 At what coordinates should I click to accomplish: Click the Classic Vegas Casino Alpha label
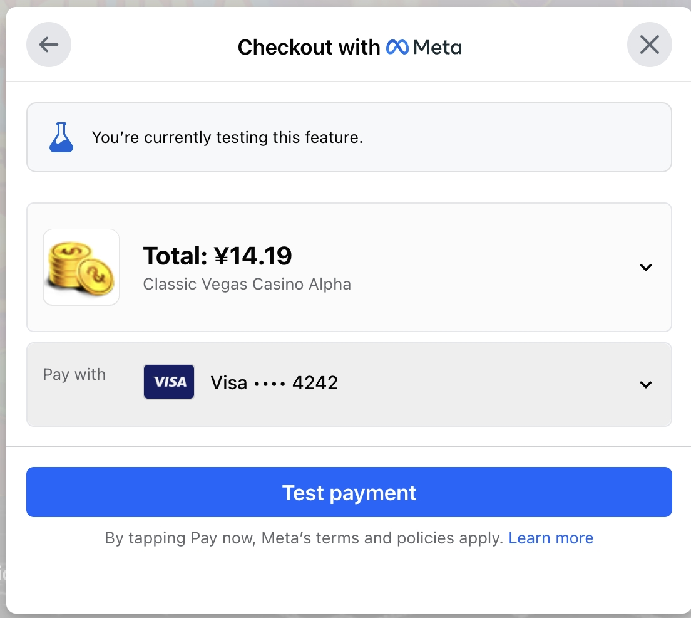click(x=247, y=284)
